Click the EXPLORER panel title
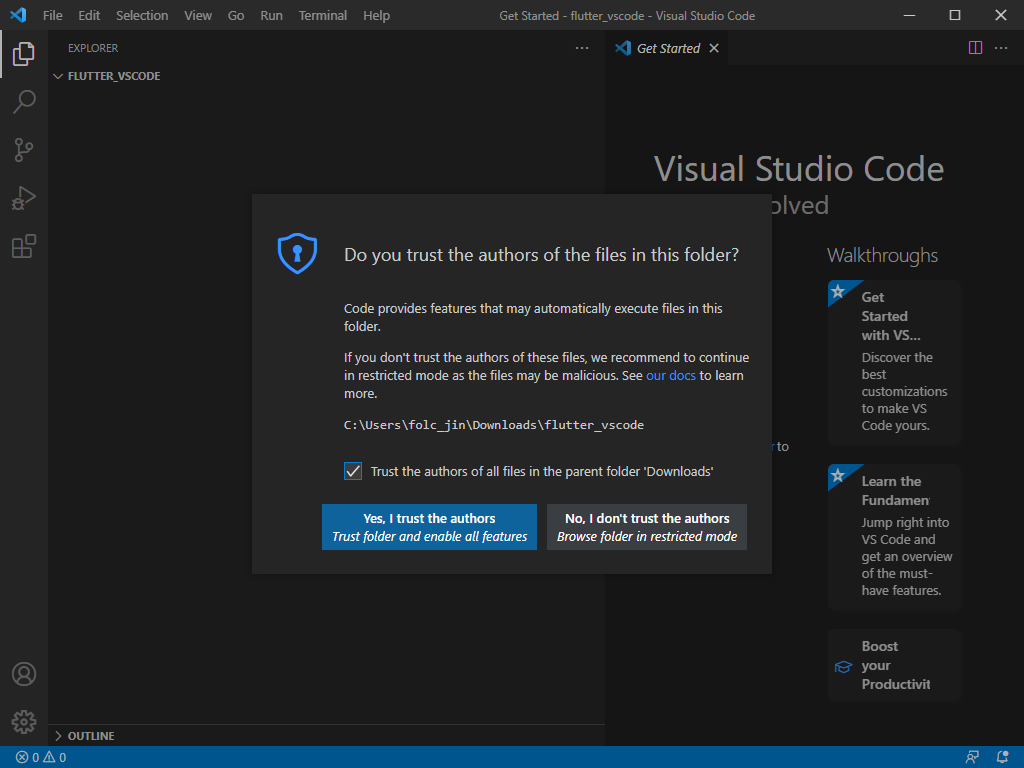 (93, 48)
